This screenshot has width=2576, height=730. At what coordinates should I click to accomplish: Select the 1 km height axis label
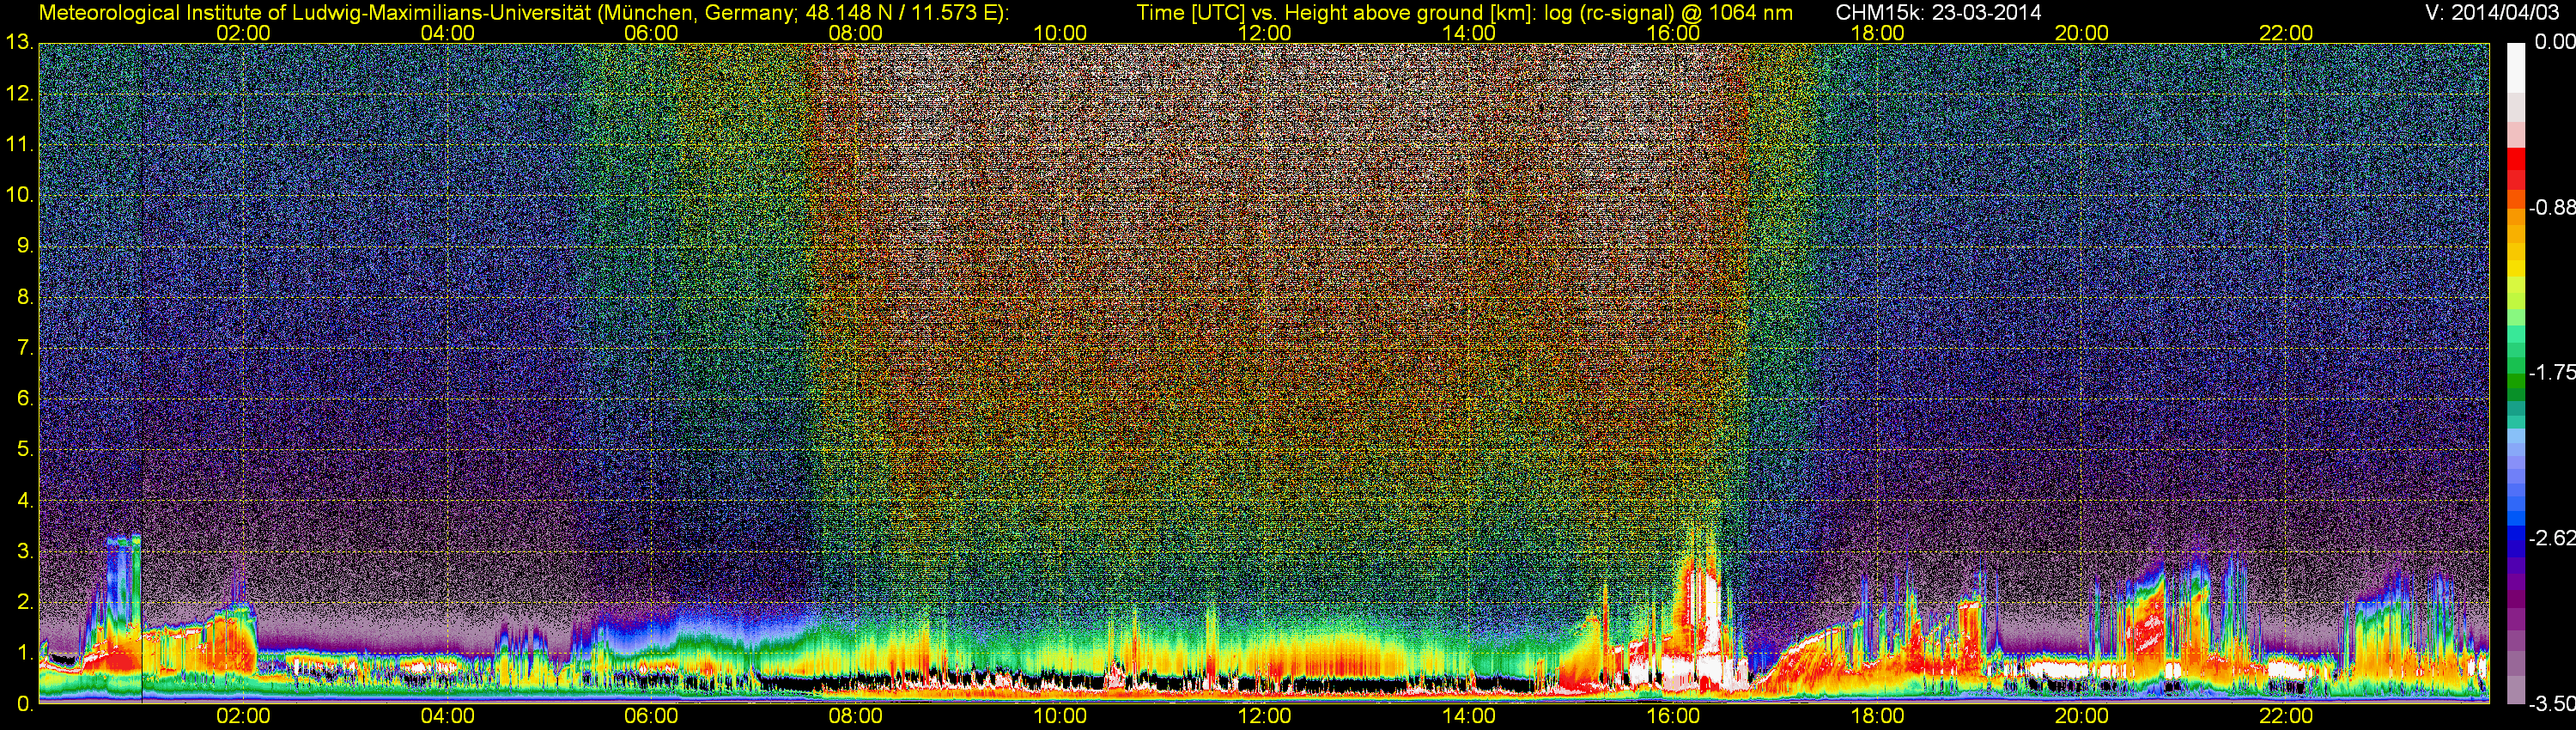coord(25,653)
